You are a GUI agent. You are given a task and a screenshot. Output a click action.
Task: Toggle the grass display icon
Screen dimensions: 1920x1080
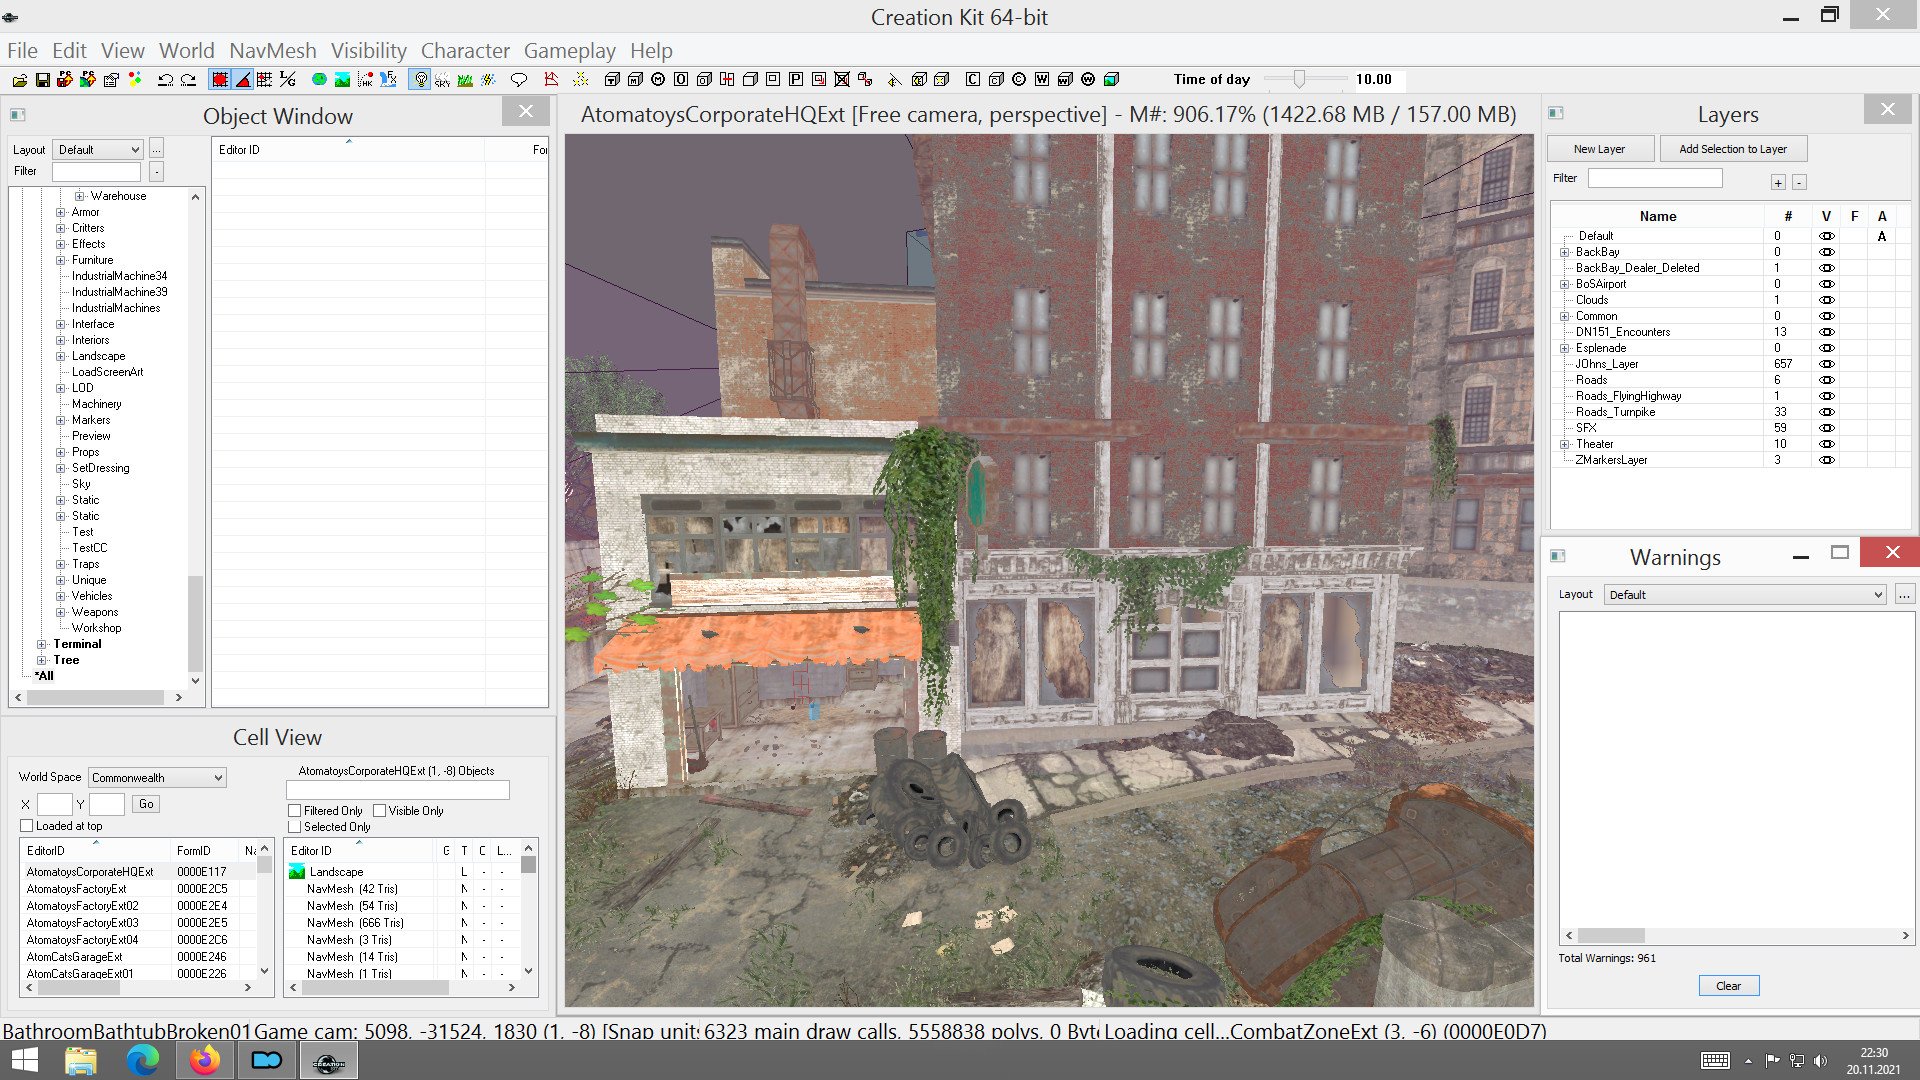[x=465, y=79]
